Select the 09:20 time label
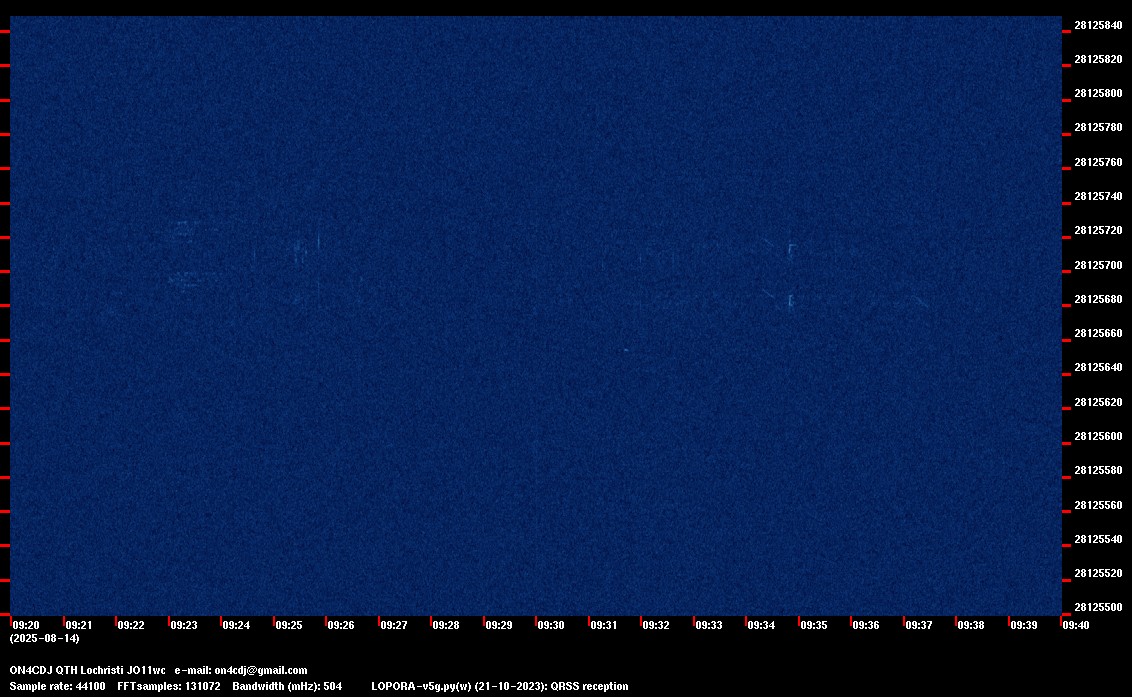This screenshot has height=697, width=1132. (26, 625)
